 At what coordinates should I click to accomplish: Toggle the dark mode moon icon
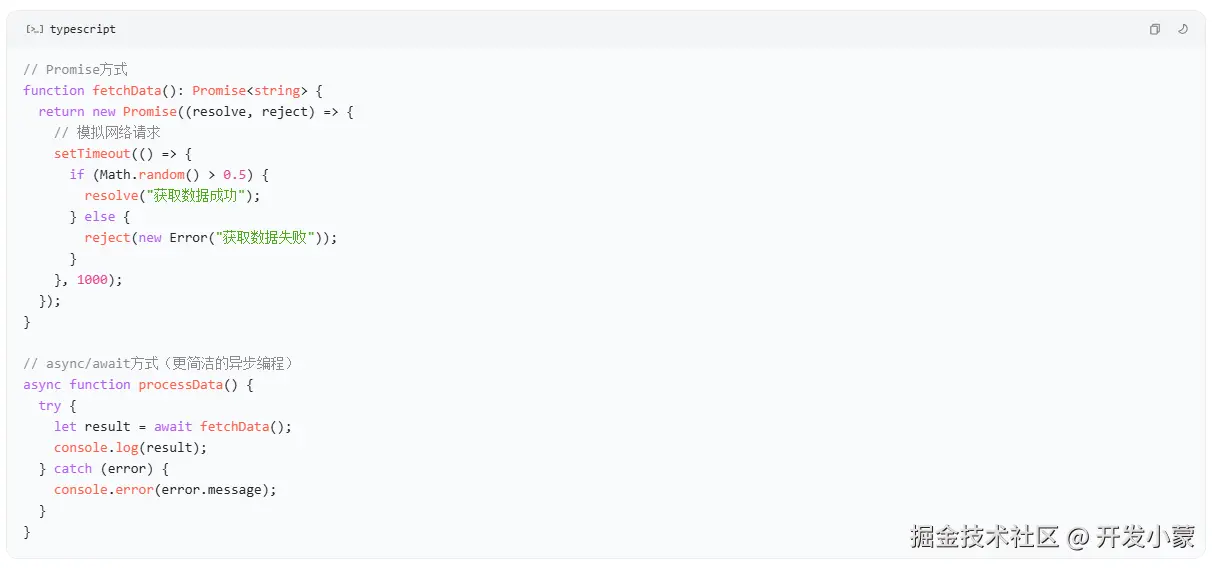1182,29
